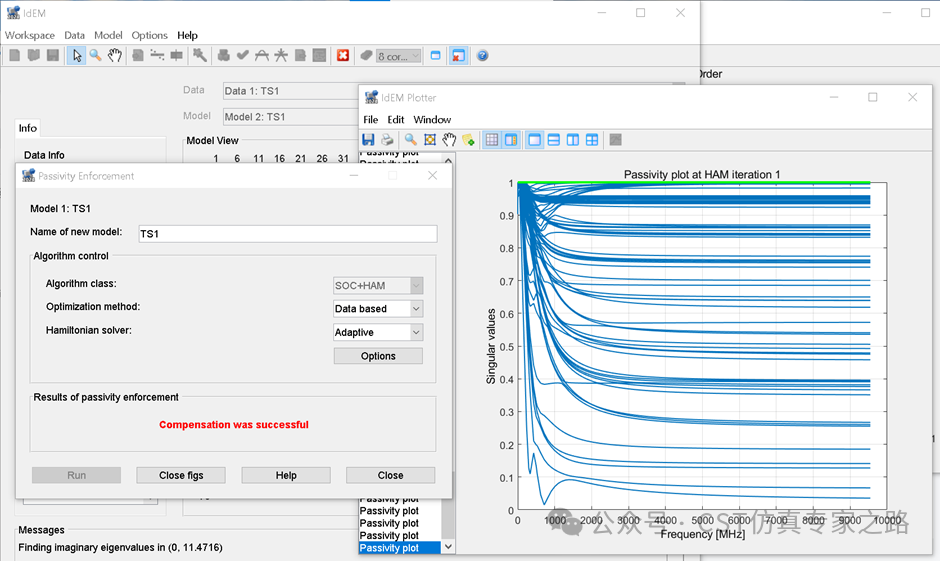Click the printer icon in IdEM Plotter
940x561 pixels.
pyautogui.click(x=387, y=140)
